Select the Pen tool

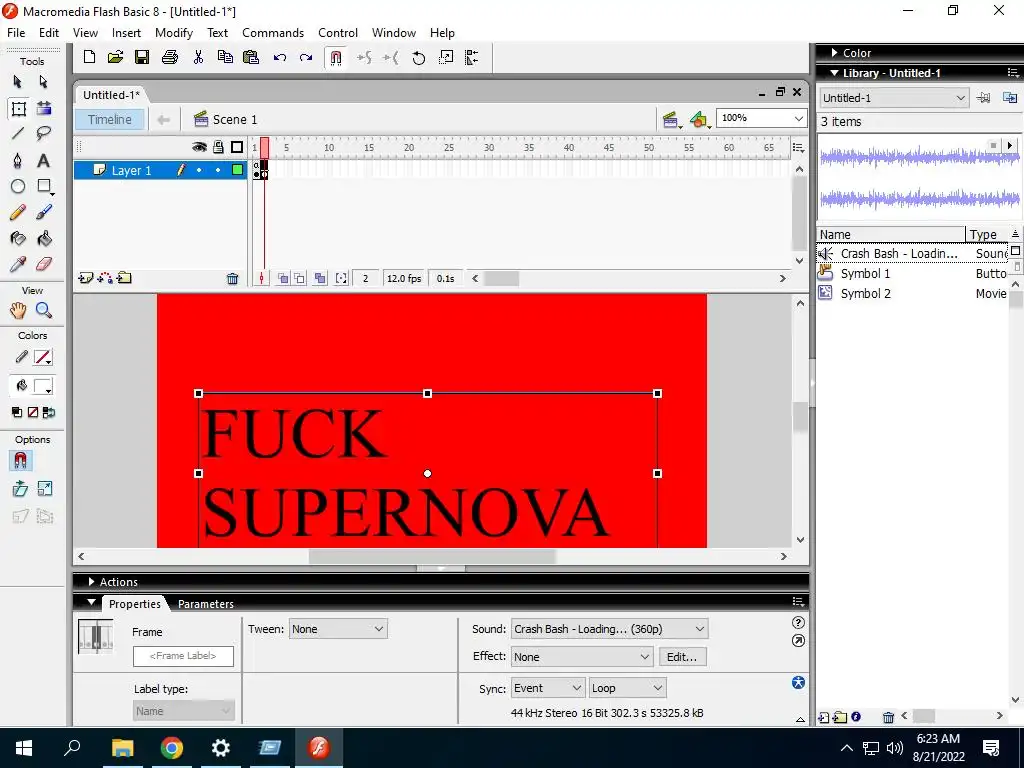[18, 161]
